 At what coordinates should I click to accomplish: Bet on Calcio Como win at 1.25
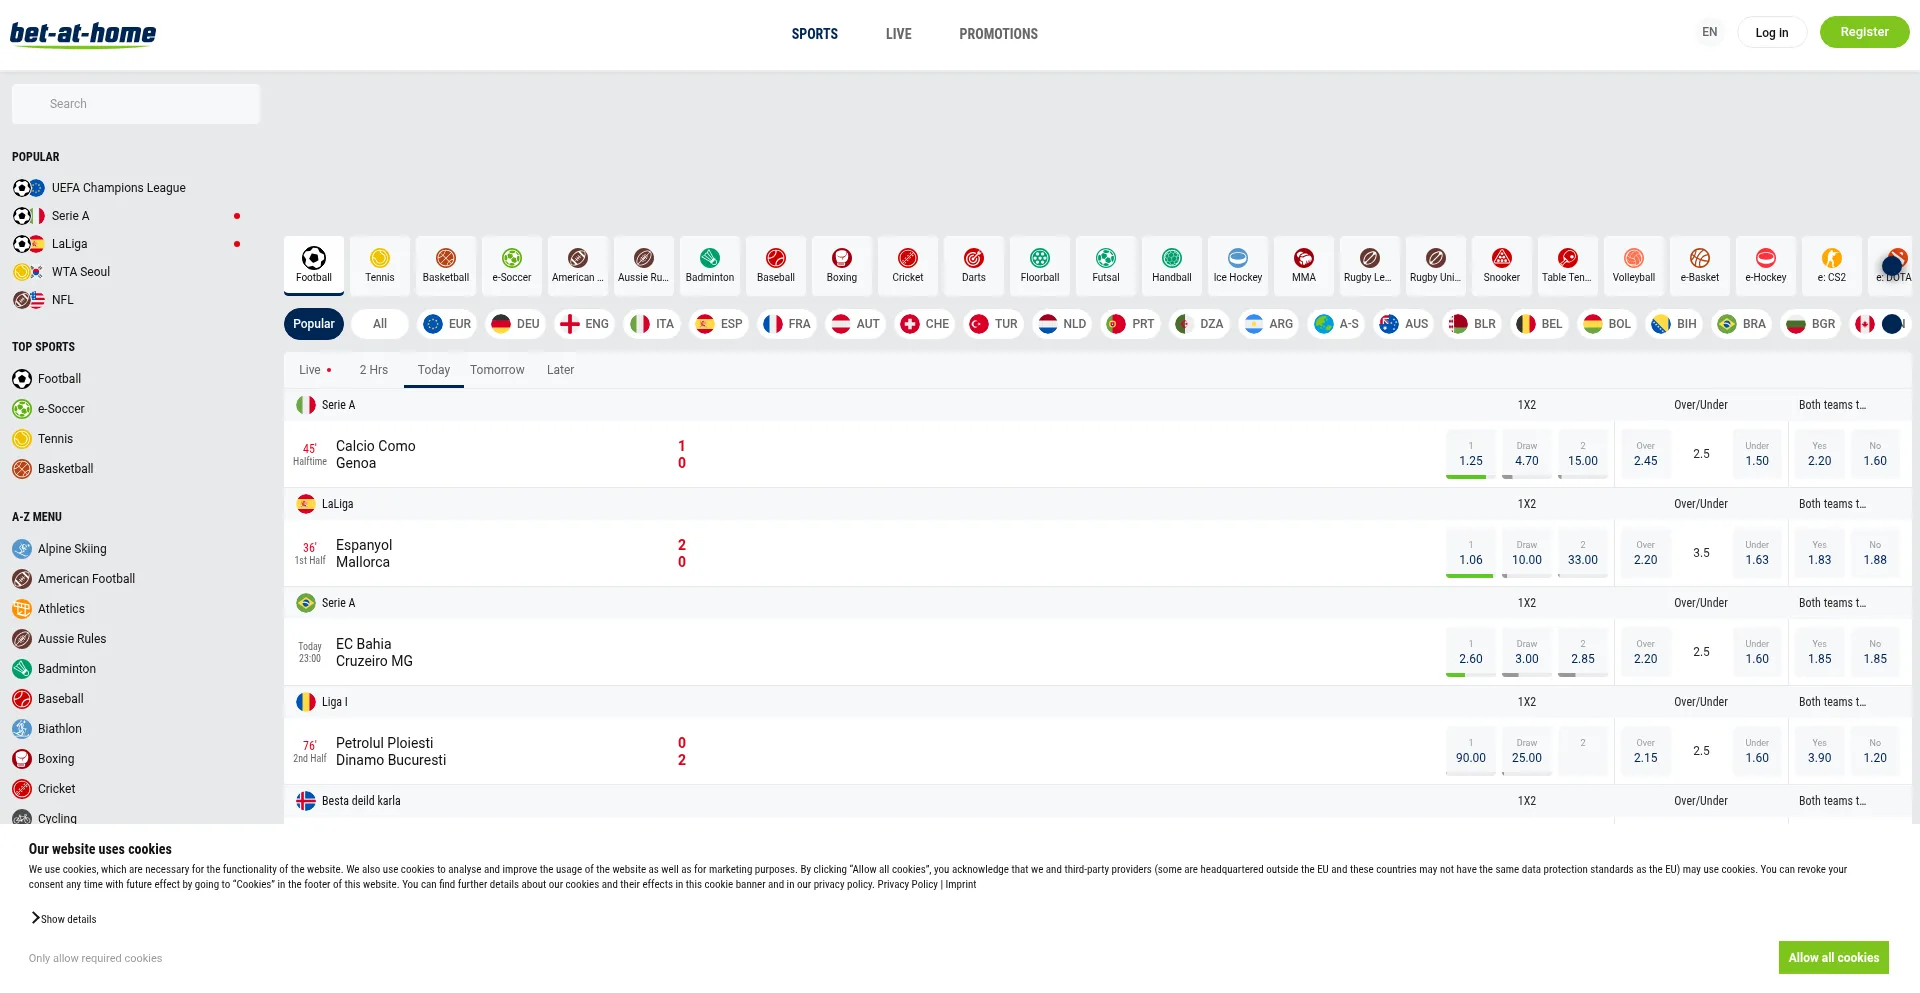click(1471, 454)
